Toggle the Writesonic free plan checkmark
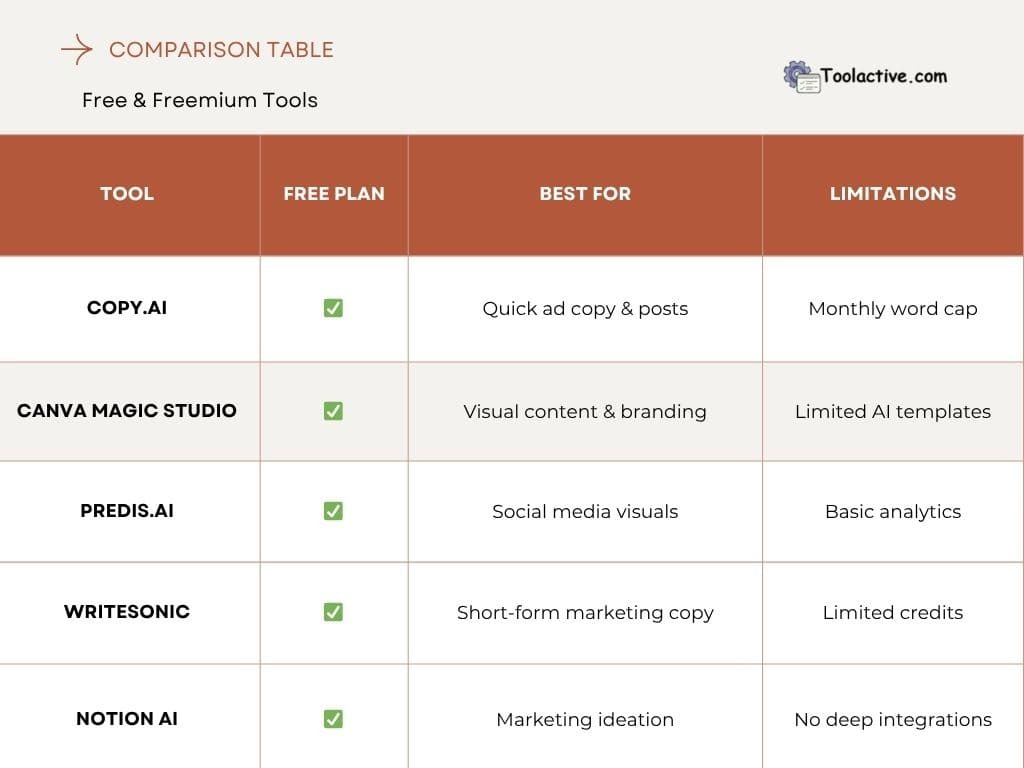 tap(334, 611)
